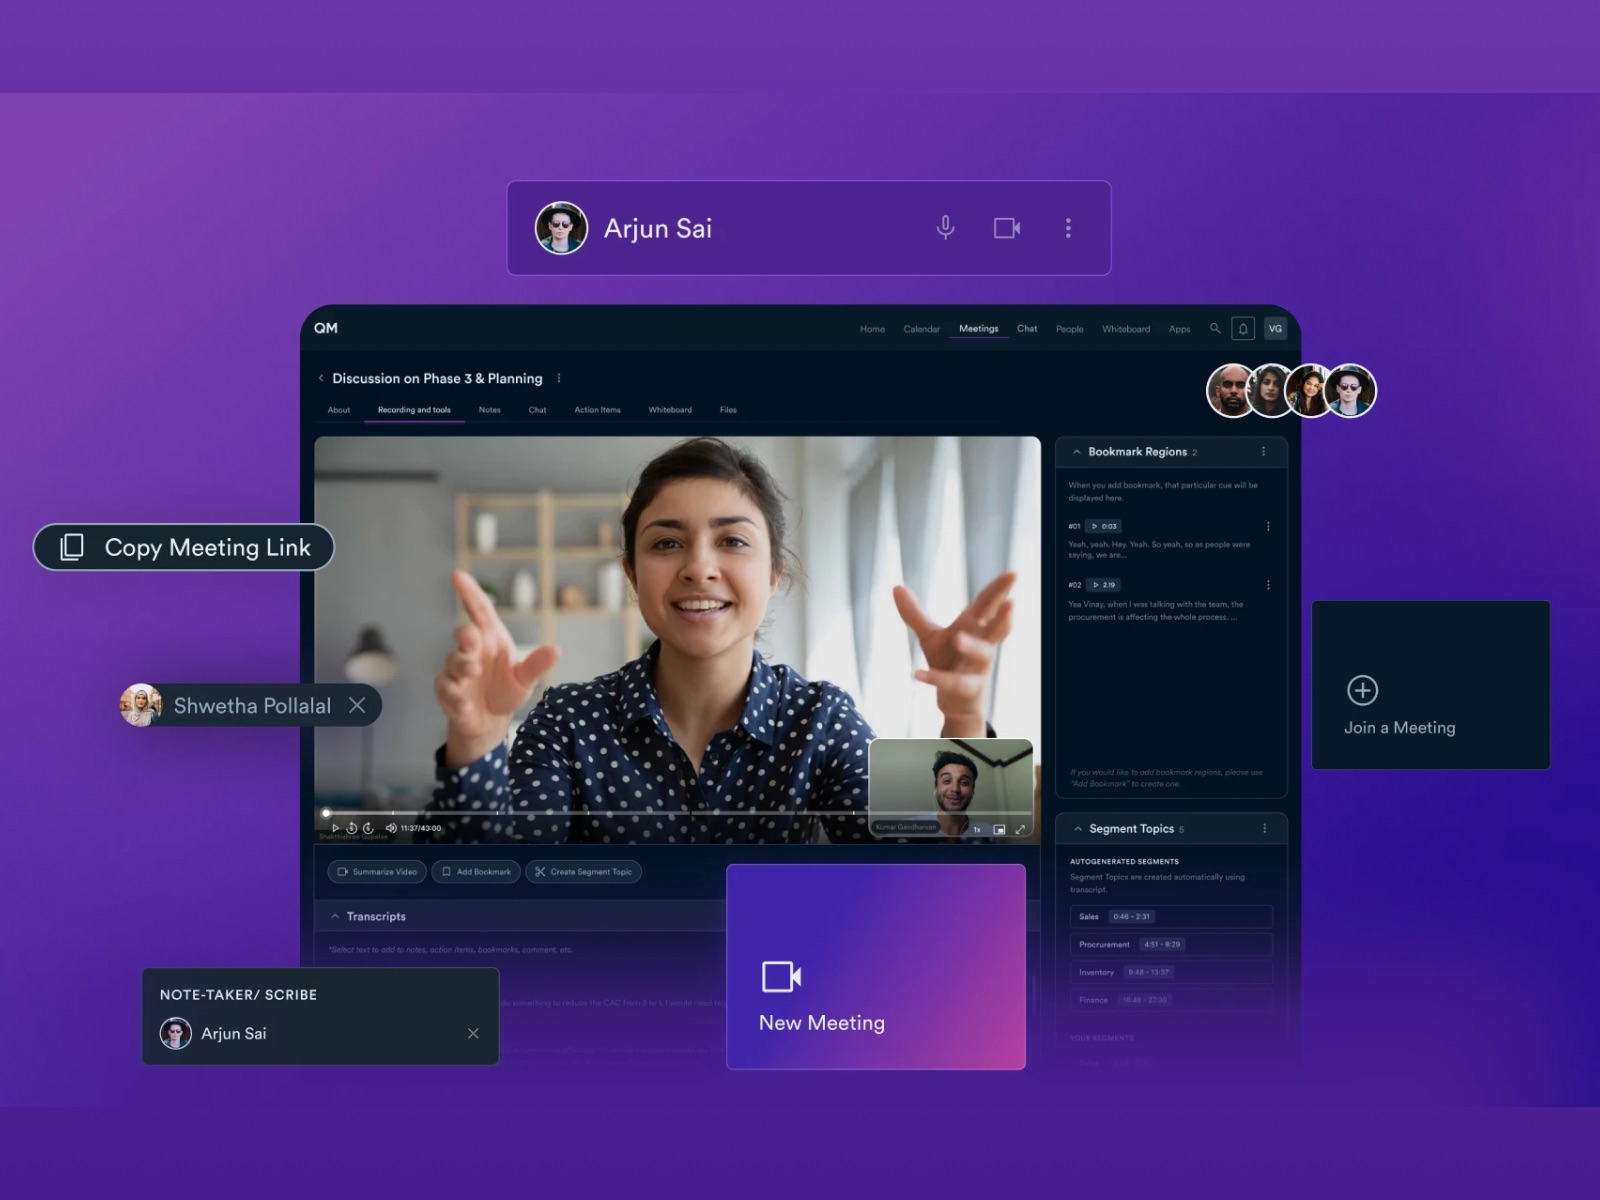Viewport: 1600px width, 1200px height.
Task: Click Create Segment Topic
Action: point(584,872)
